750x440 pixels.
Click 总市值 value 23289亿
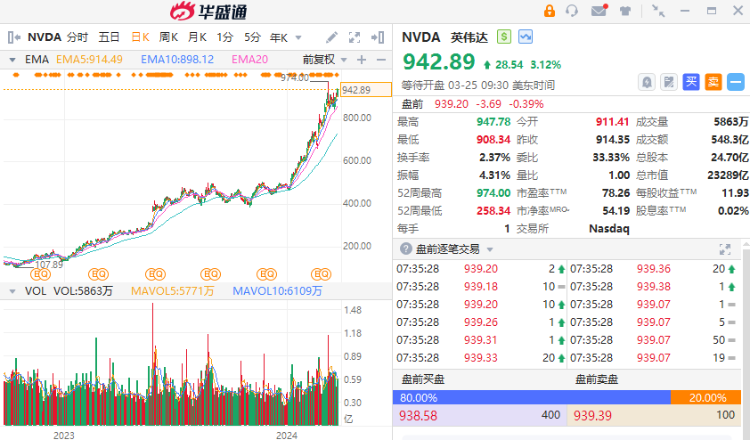coord(728,175)
